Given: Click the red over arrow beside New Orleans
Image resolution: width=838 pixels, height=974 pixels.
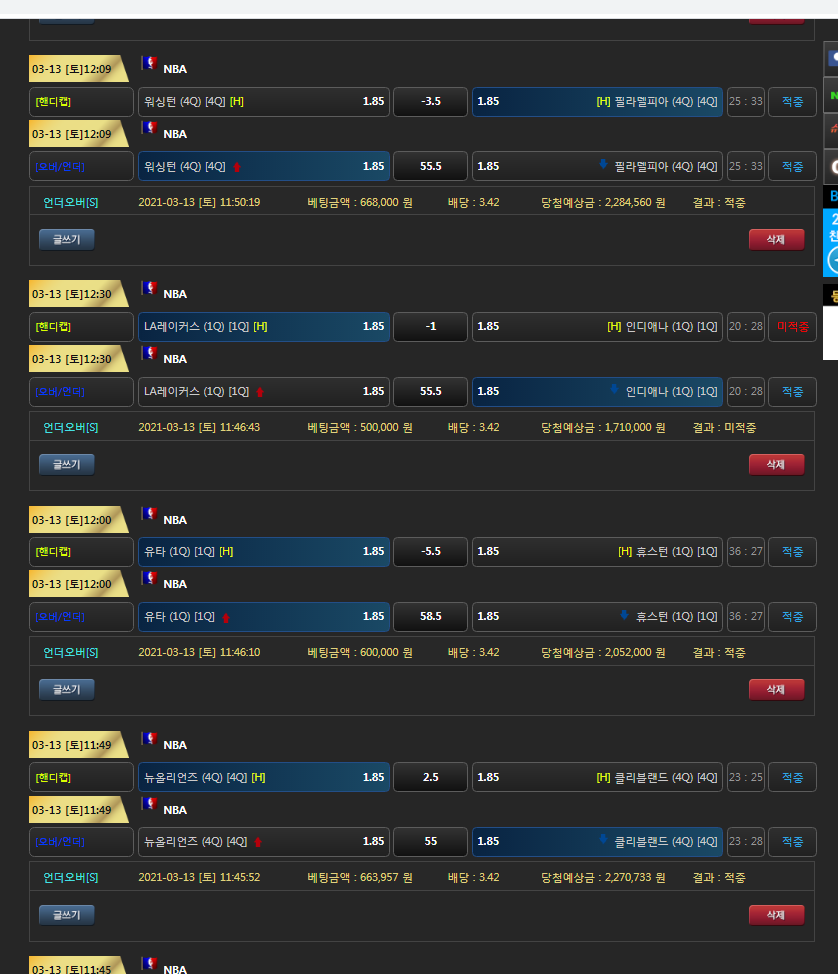Looking at the screenshot, I should (x=258, y=842).
